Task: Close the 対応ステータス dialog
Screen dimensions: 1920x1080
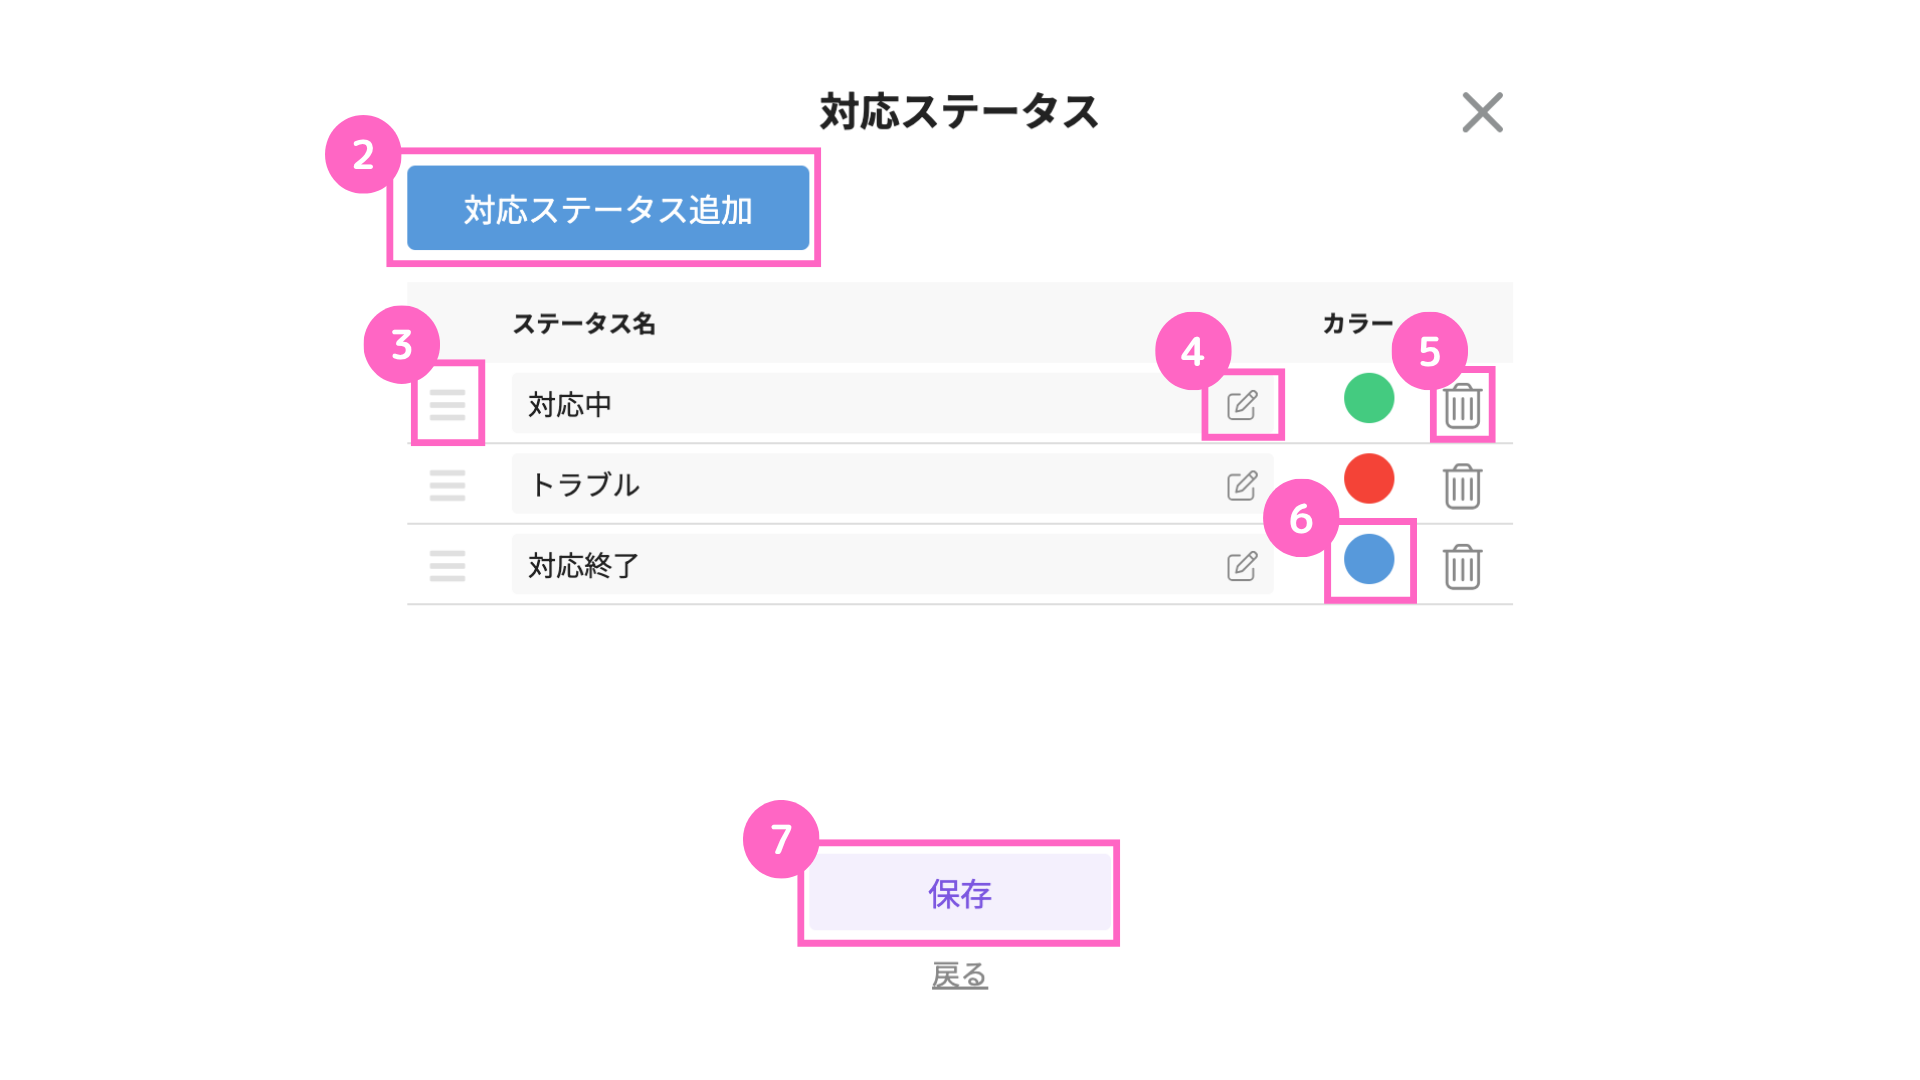Action: 1482,112
